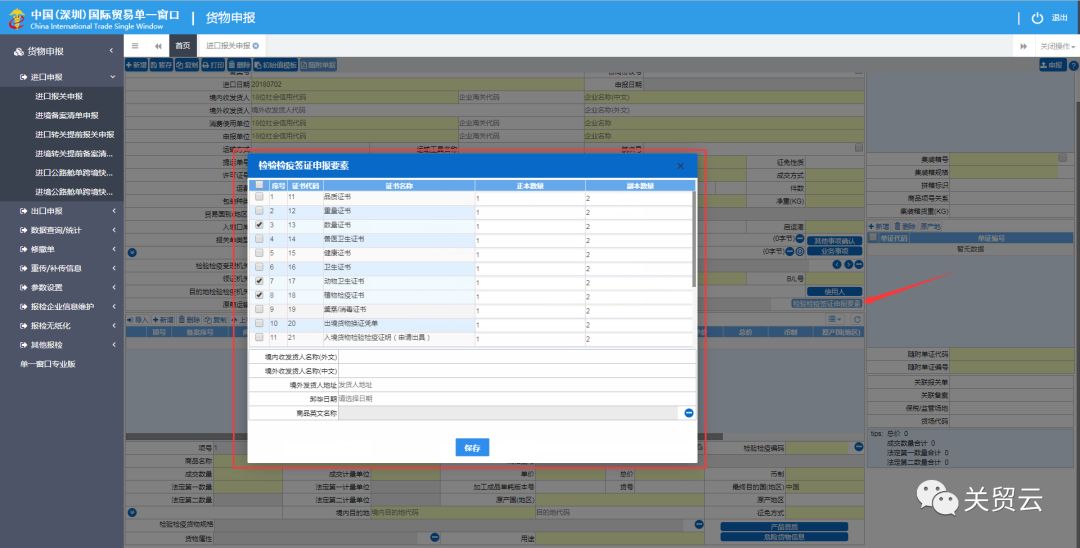Expand the 数据查询/统计 sidebar group
This screenshot has width=1080, height=548.
coord(62,230)
